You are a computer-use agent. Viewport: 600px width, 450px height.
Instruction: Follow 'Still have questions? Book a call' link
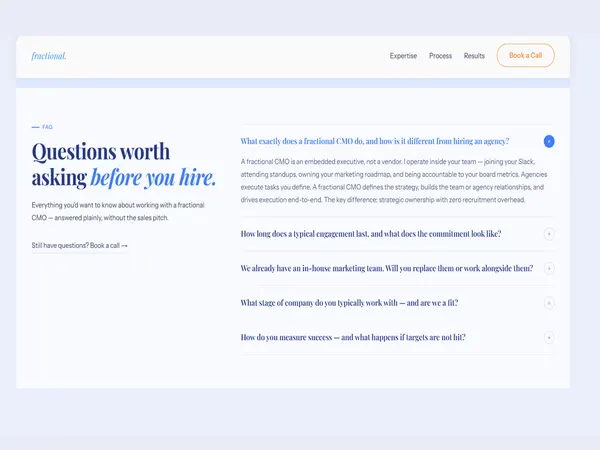click(80, 245)
